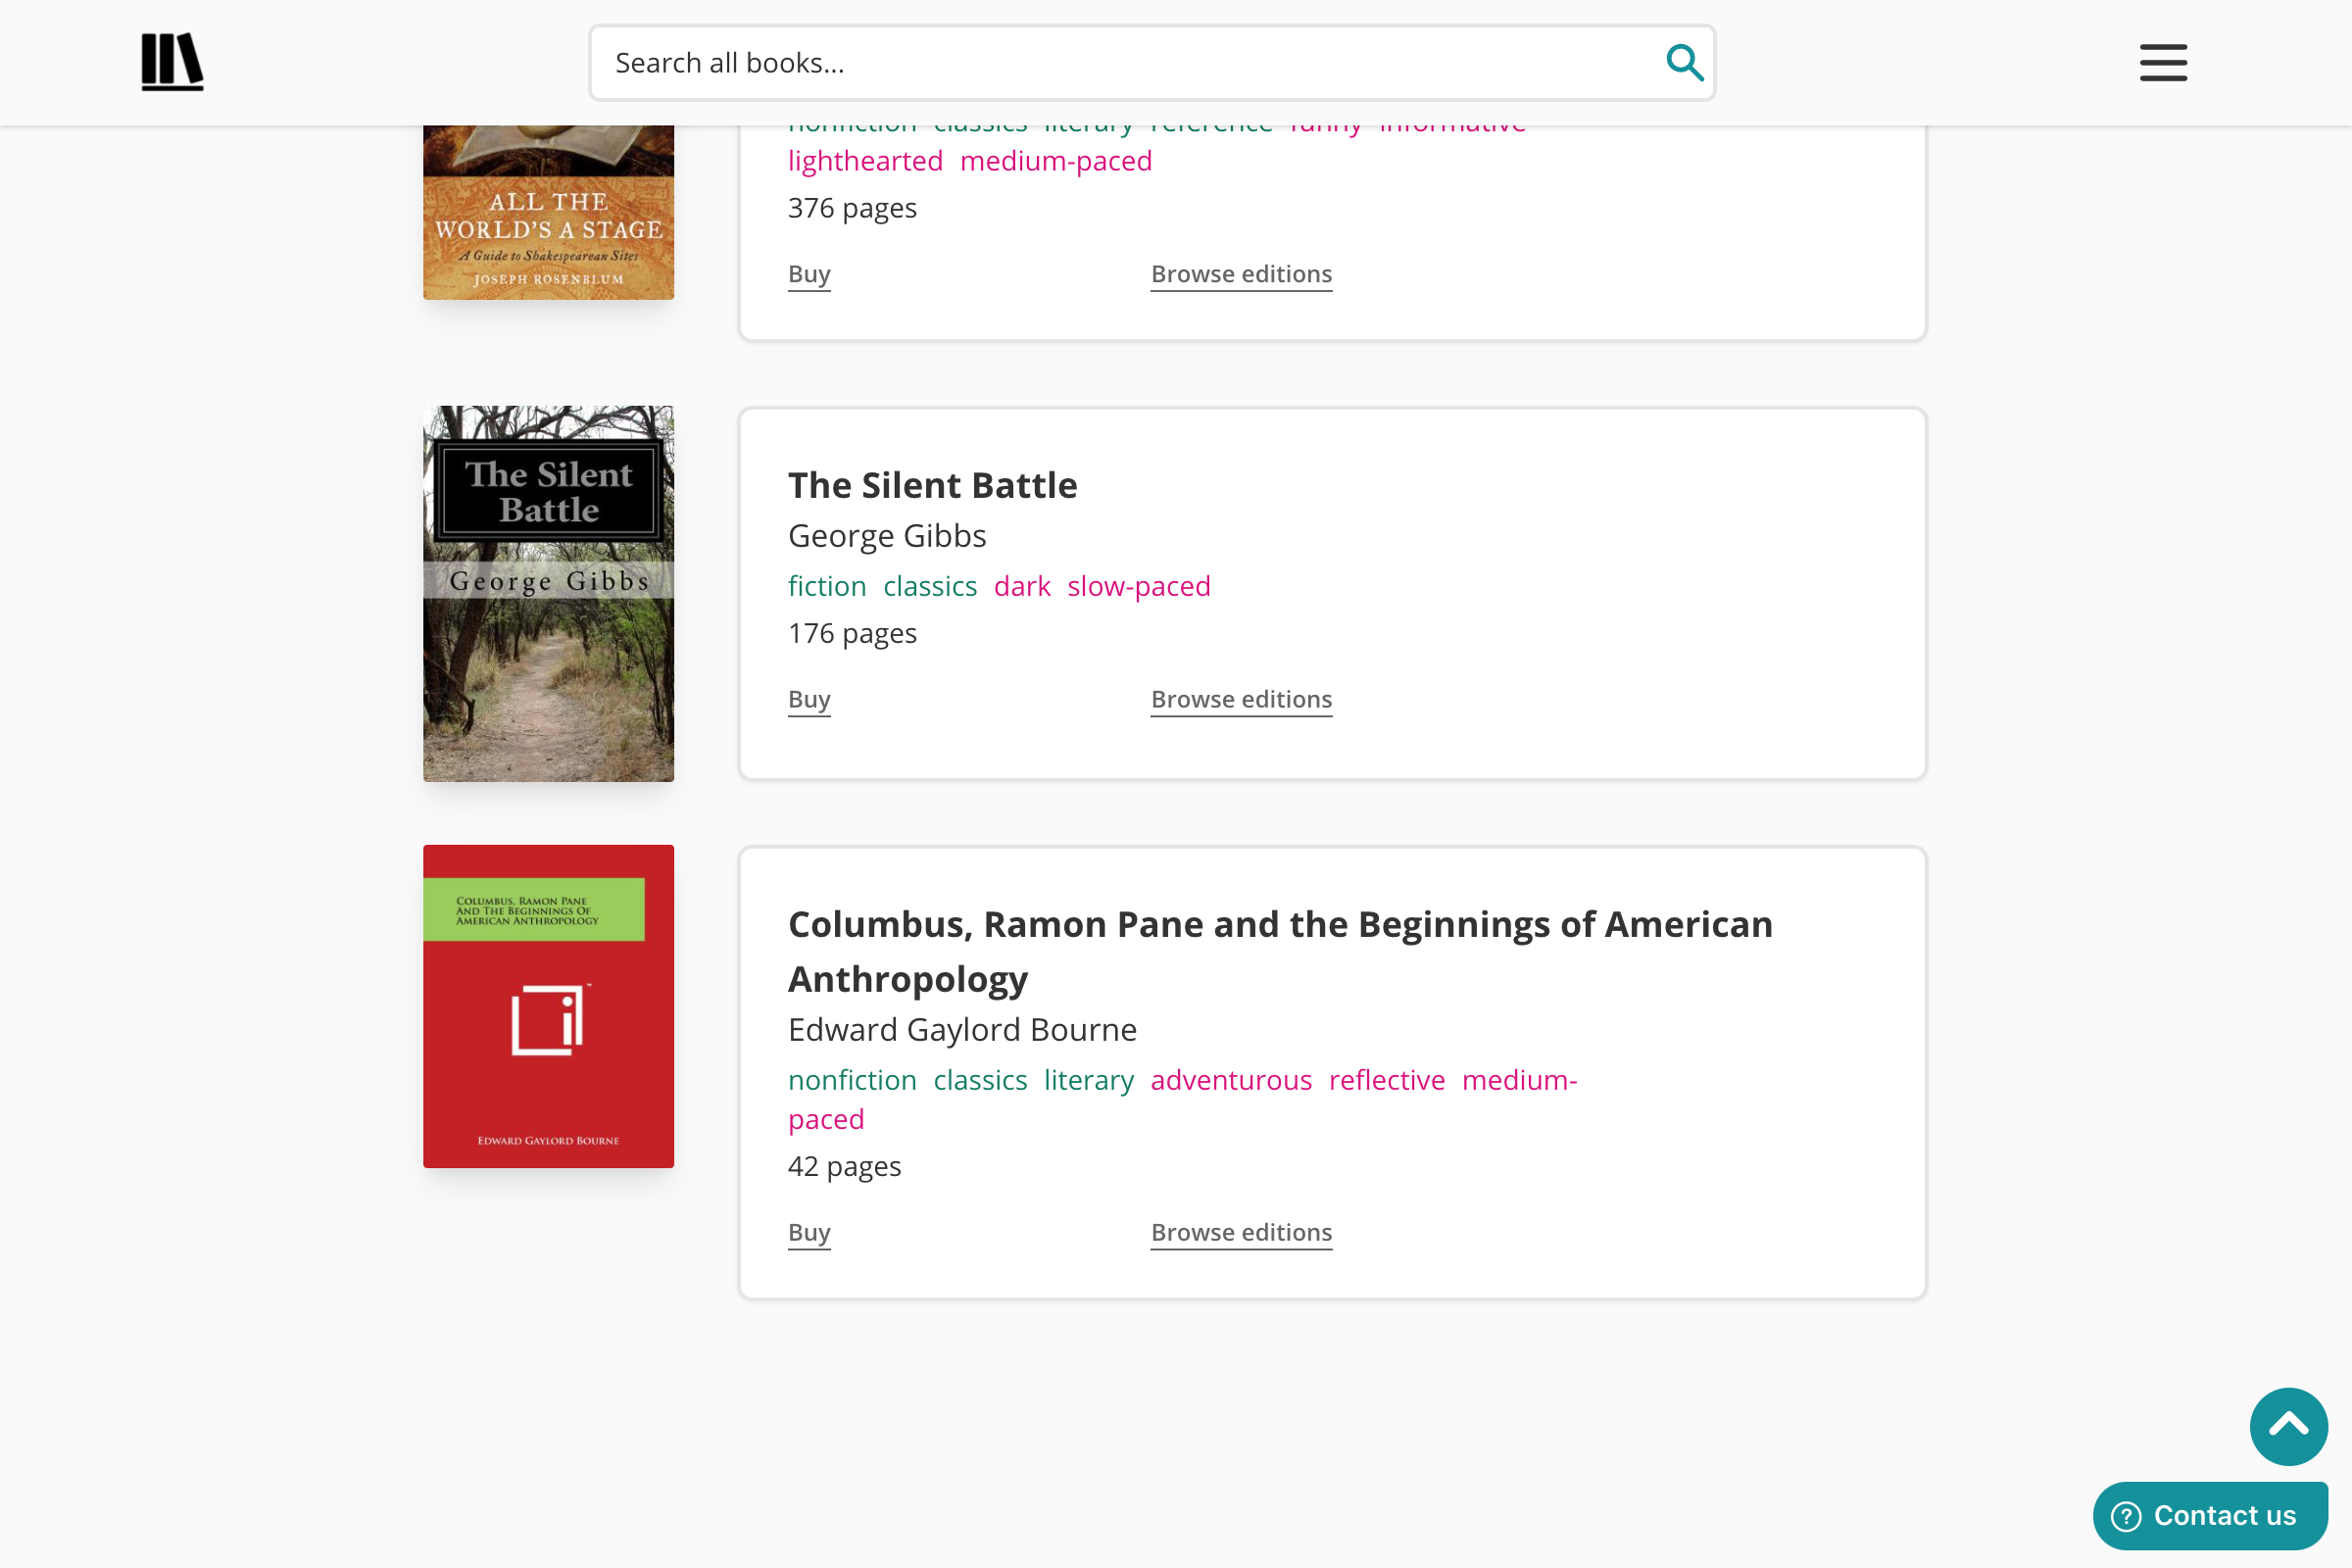Click author George Gibbs
This screenshot has height=1568, width=2352.
(x=887, y=536)
